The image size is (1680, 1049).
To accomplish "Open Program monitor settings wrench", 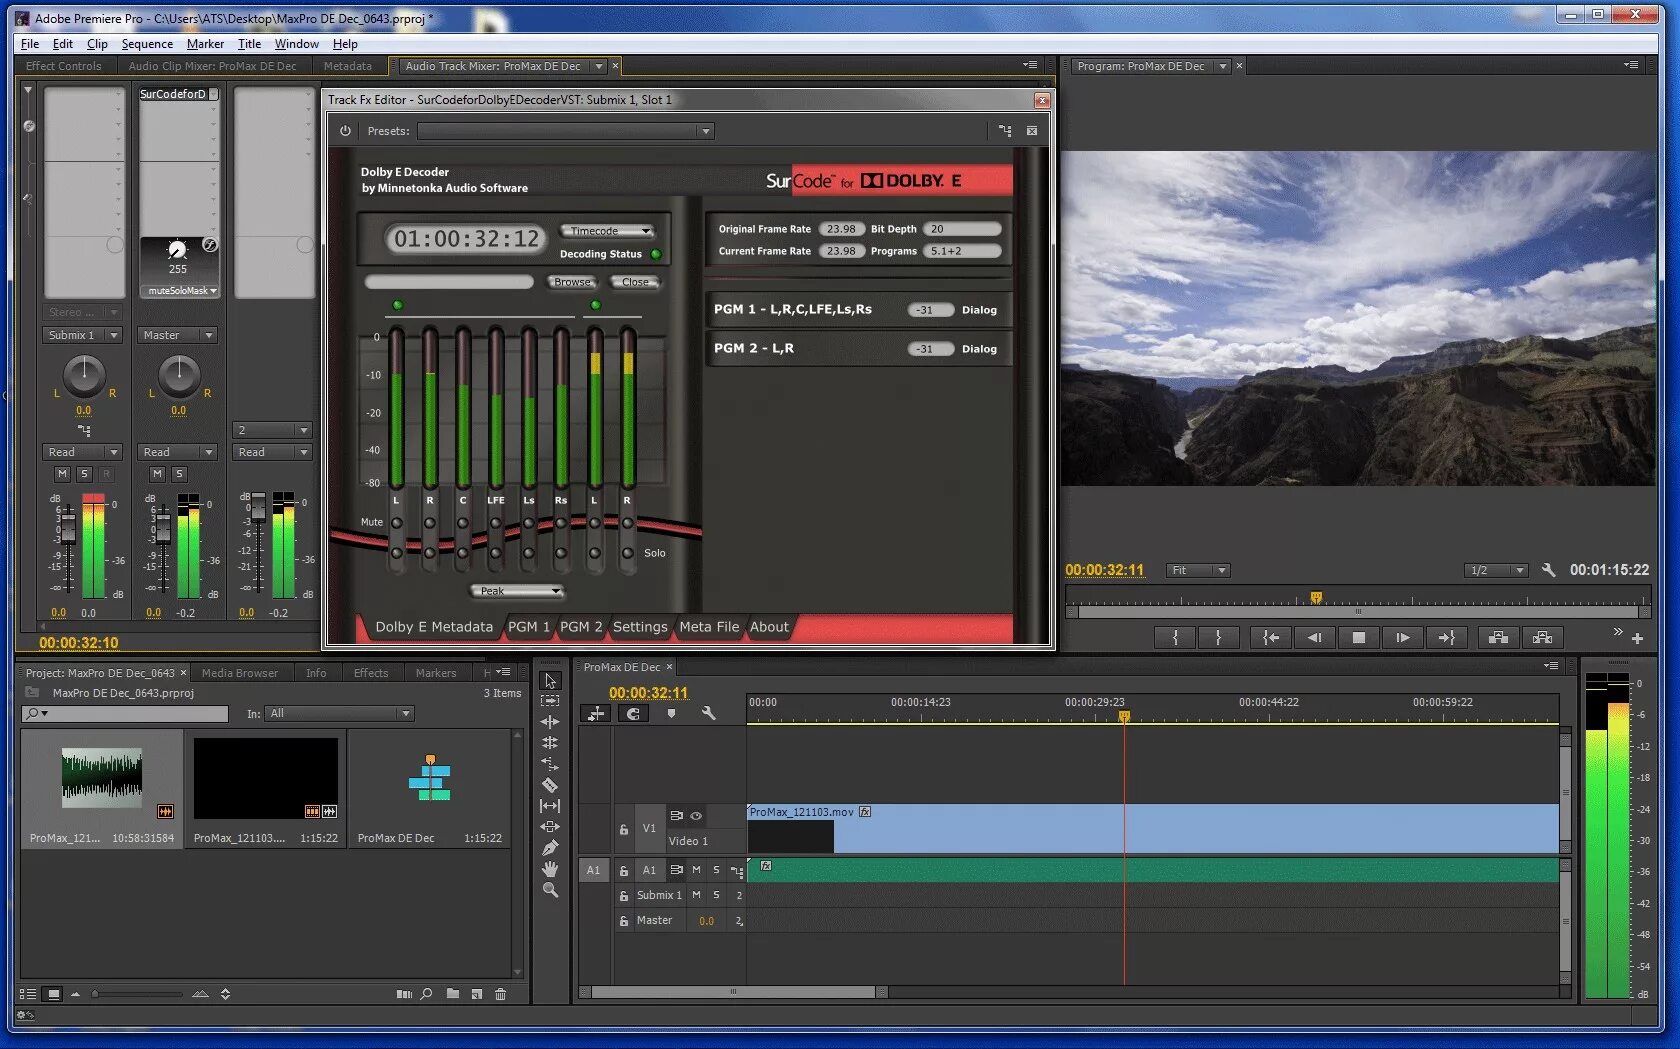I will pyautogui.click(x=1549, y=570).
